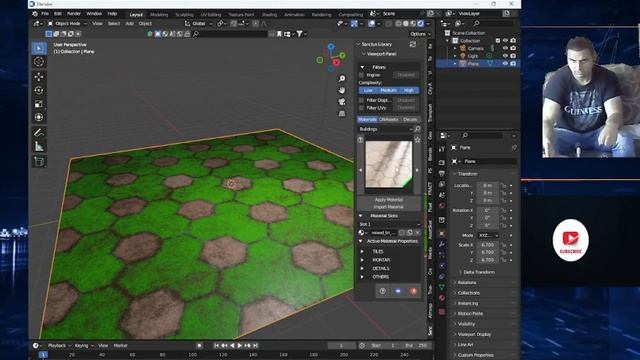Select the Transform tool in the viewport toolbar
Screen dimensions: 640x360
click(39, 117)
